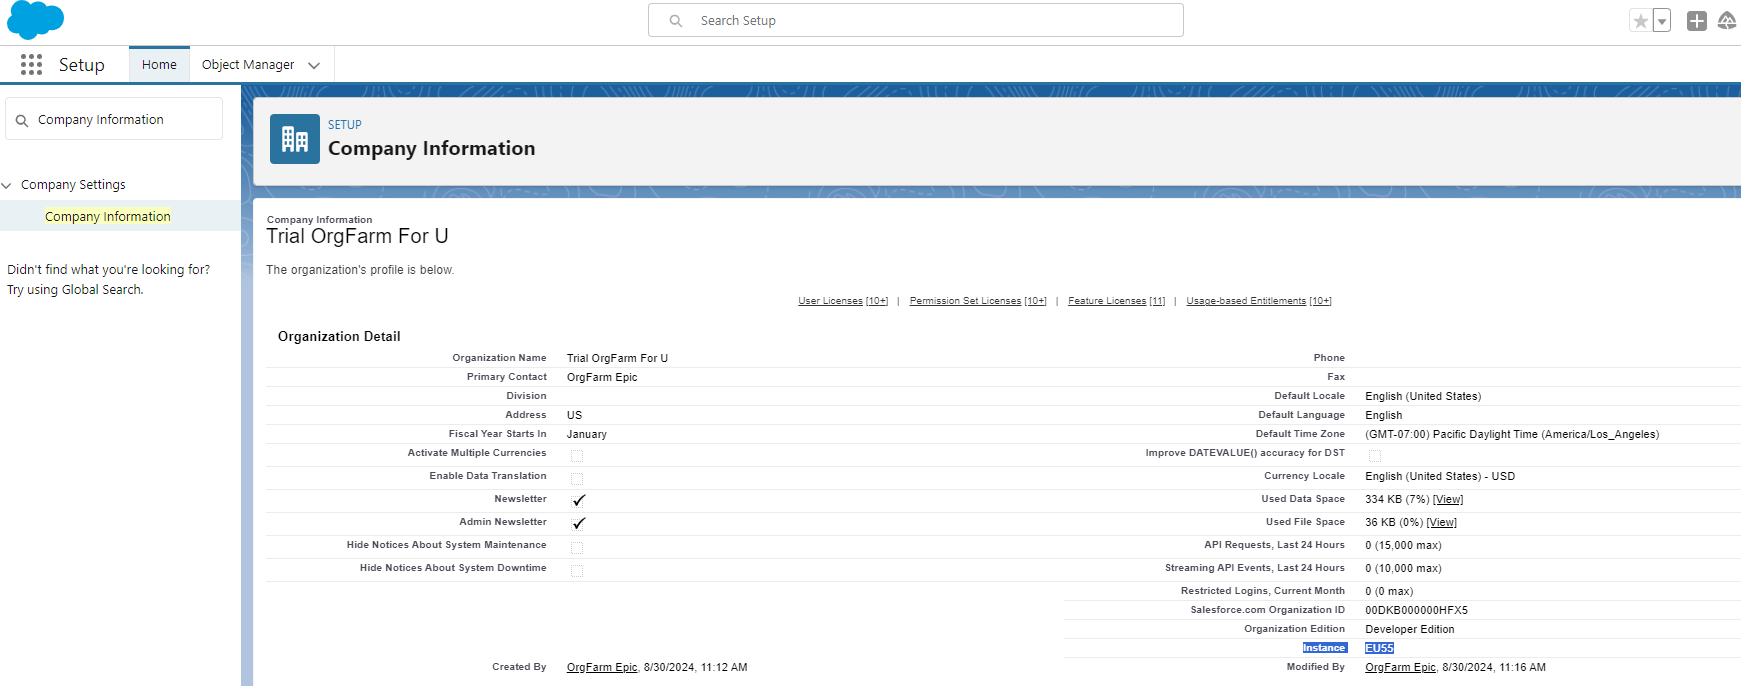
Task: Click the Streaming API Events value 0 (10,000 max)
Action: pos(1403,568)
